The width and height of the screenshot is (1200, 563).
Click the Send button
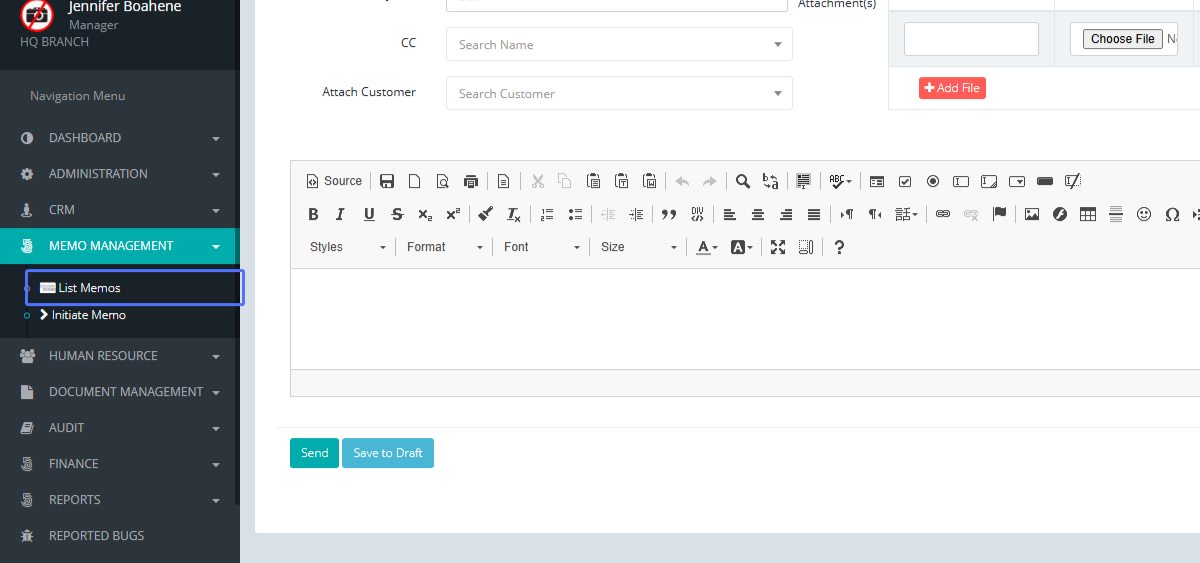[x=314, y=453]
